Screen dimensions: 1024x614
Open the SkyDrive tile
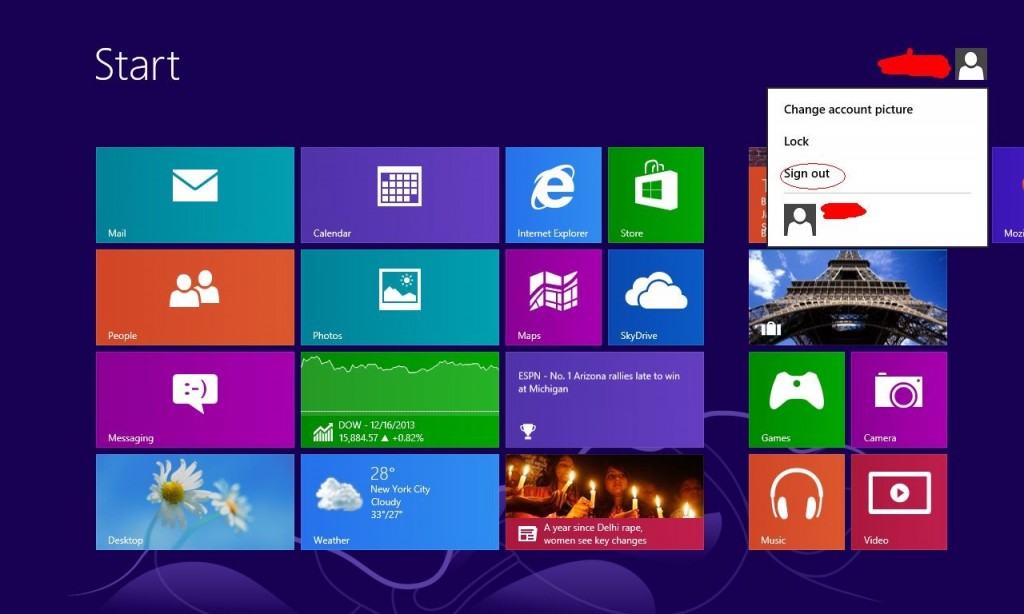(x=656, y=297)
